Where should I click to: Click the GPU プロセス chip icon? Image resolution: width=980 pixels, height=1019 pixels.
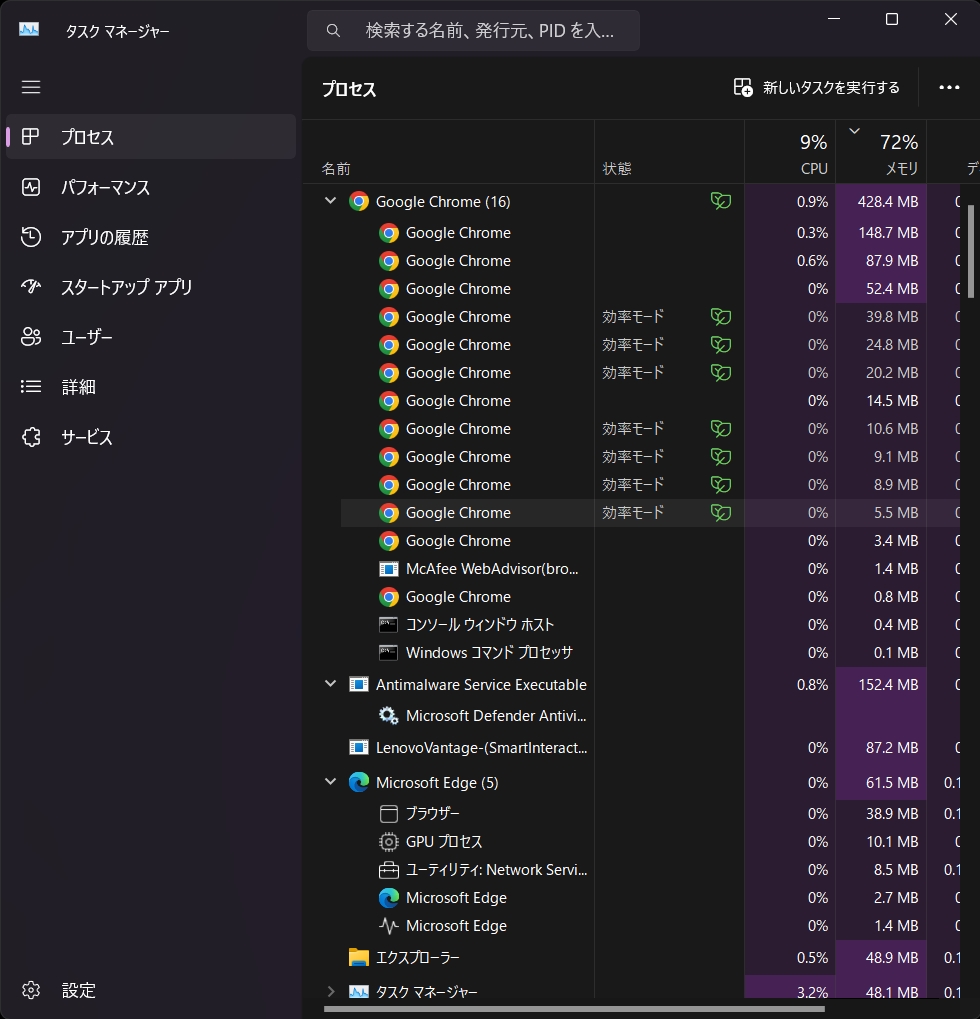tap(389, 842)
